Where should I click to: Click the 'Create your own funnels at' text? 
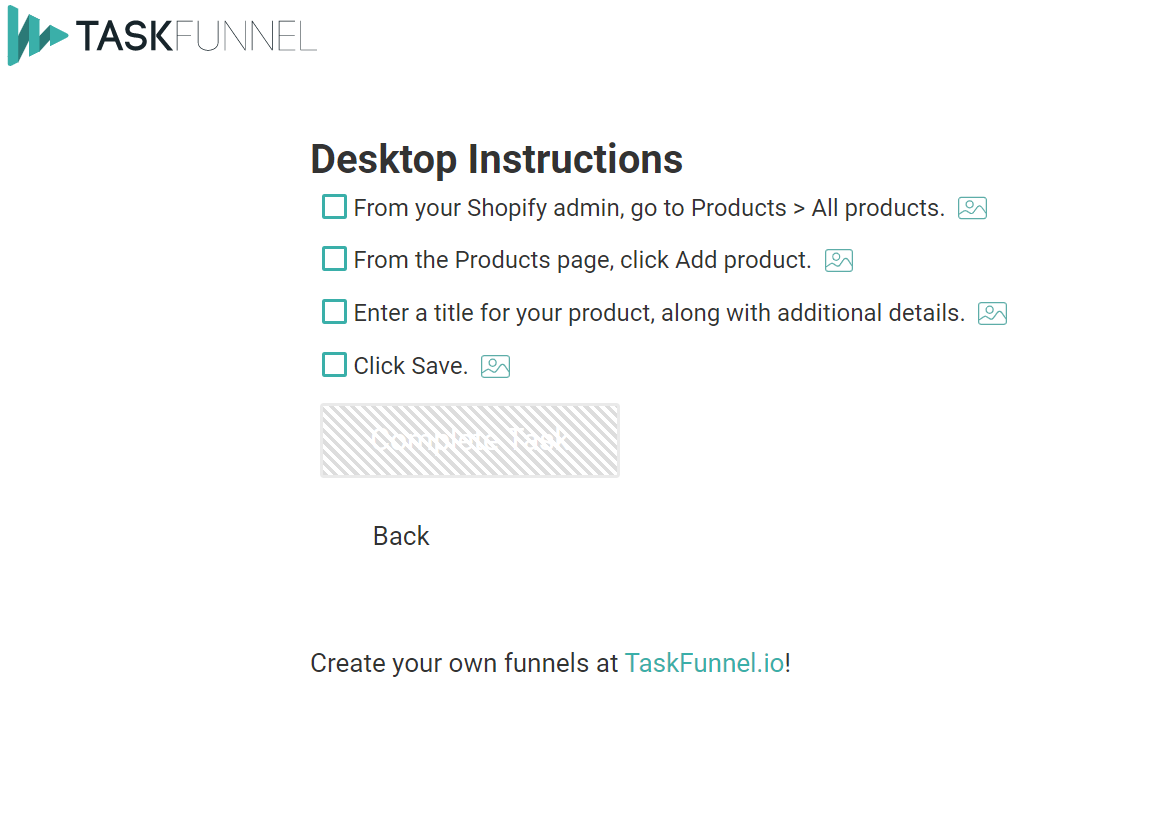pos(465,663)
